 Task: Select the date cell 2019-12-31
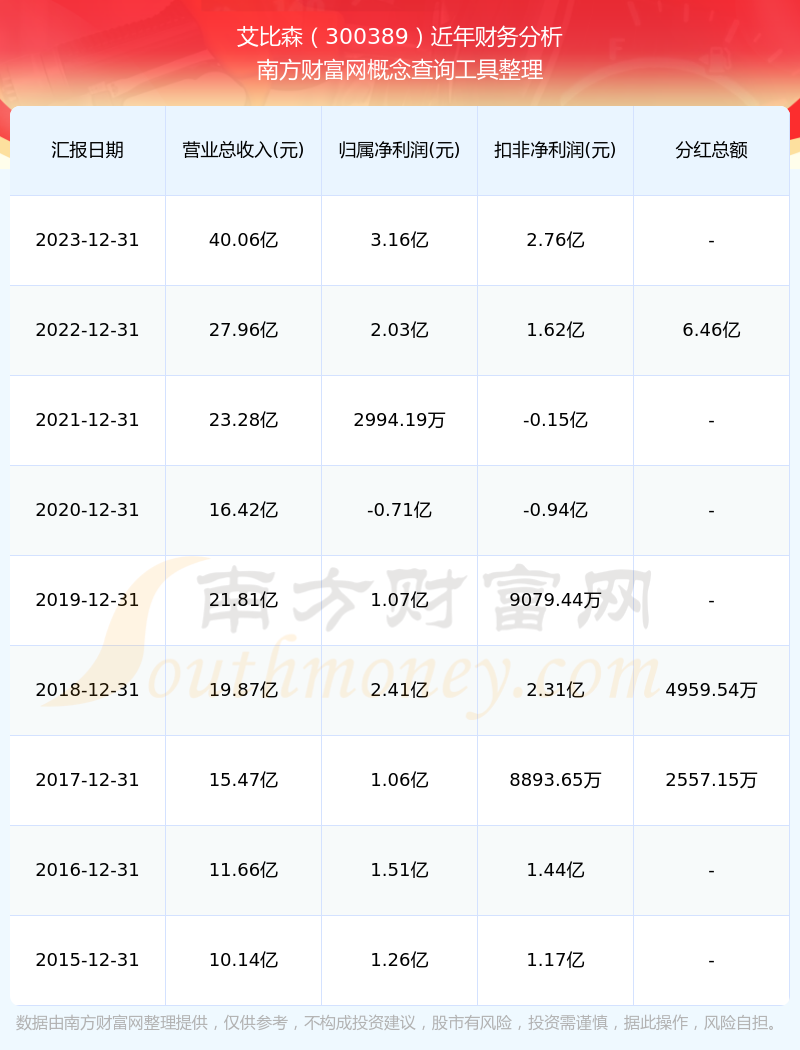coord(88,600)
